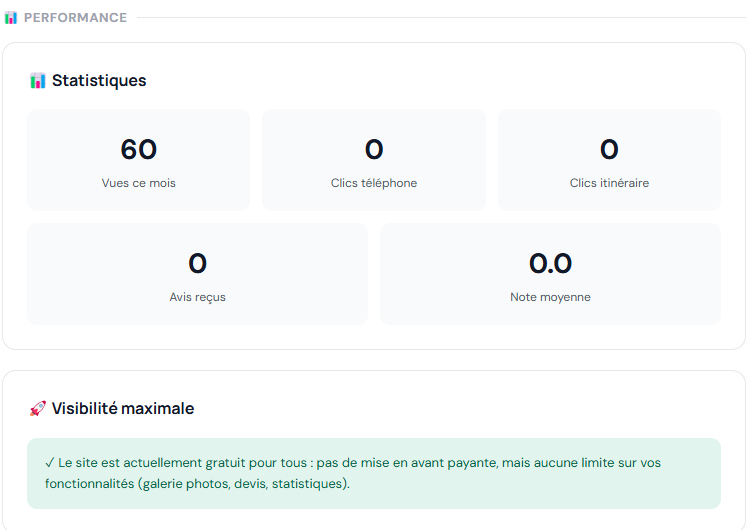750x530 pixels.
Task: Select the 'Avis reçus' label
Action: pos(198,297)
